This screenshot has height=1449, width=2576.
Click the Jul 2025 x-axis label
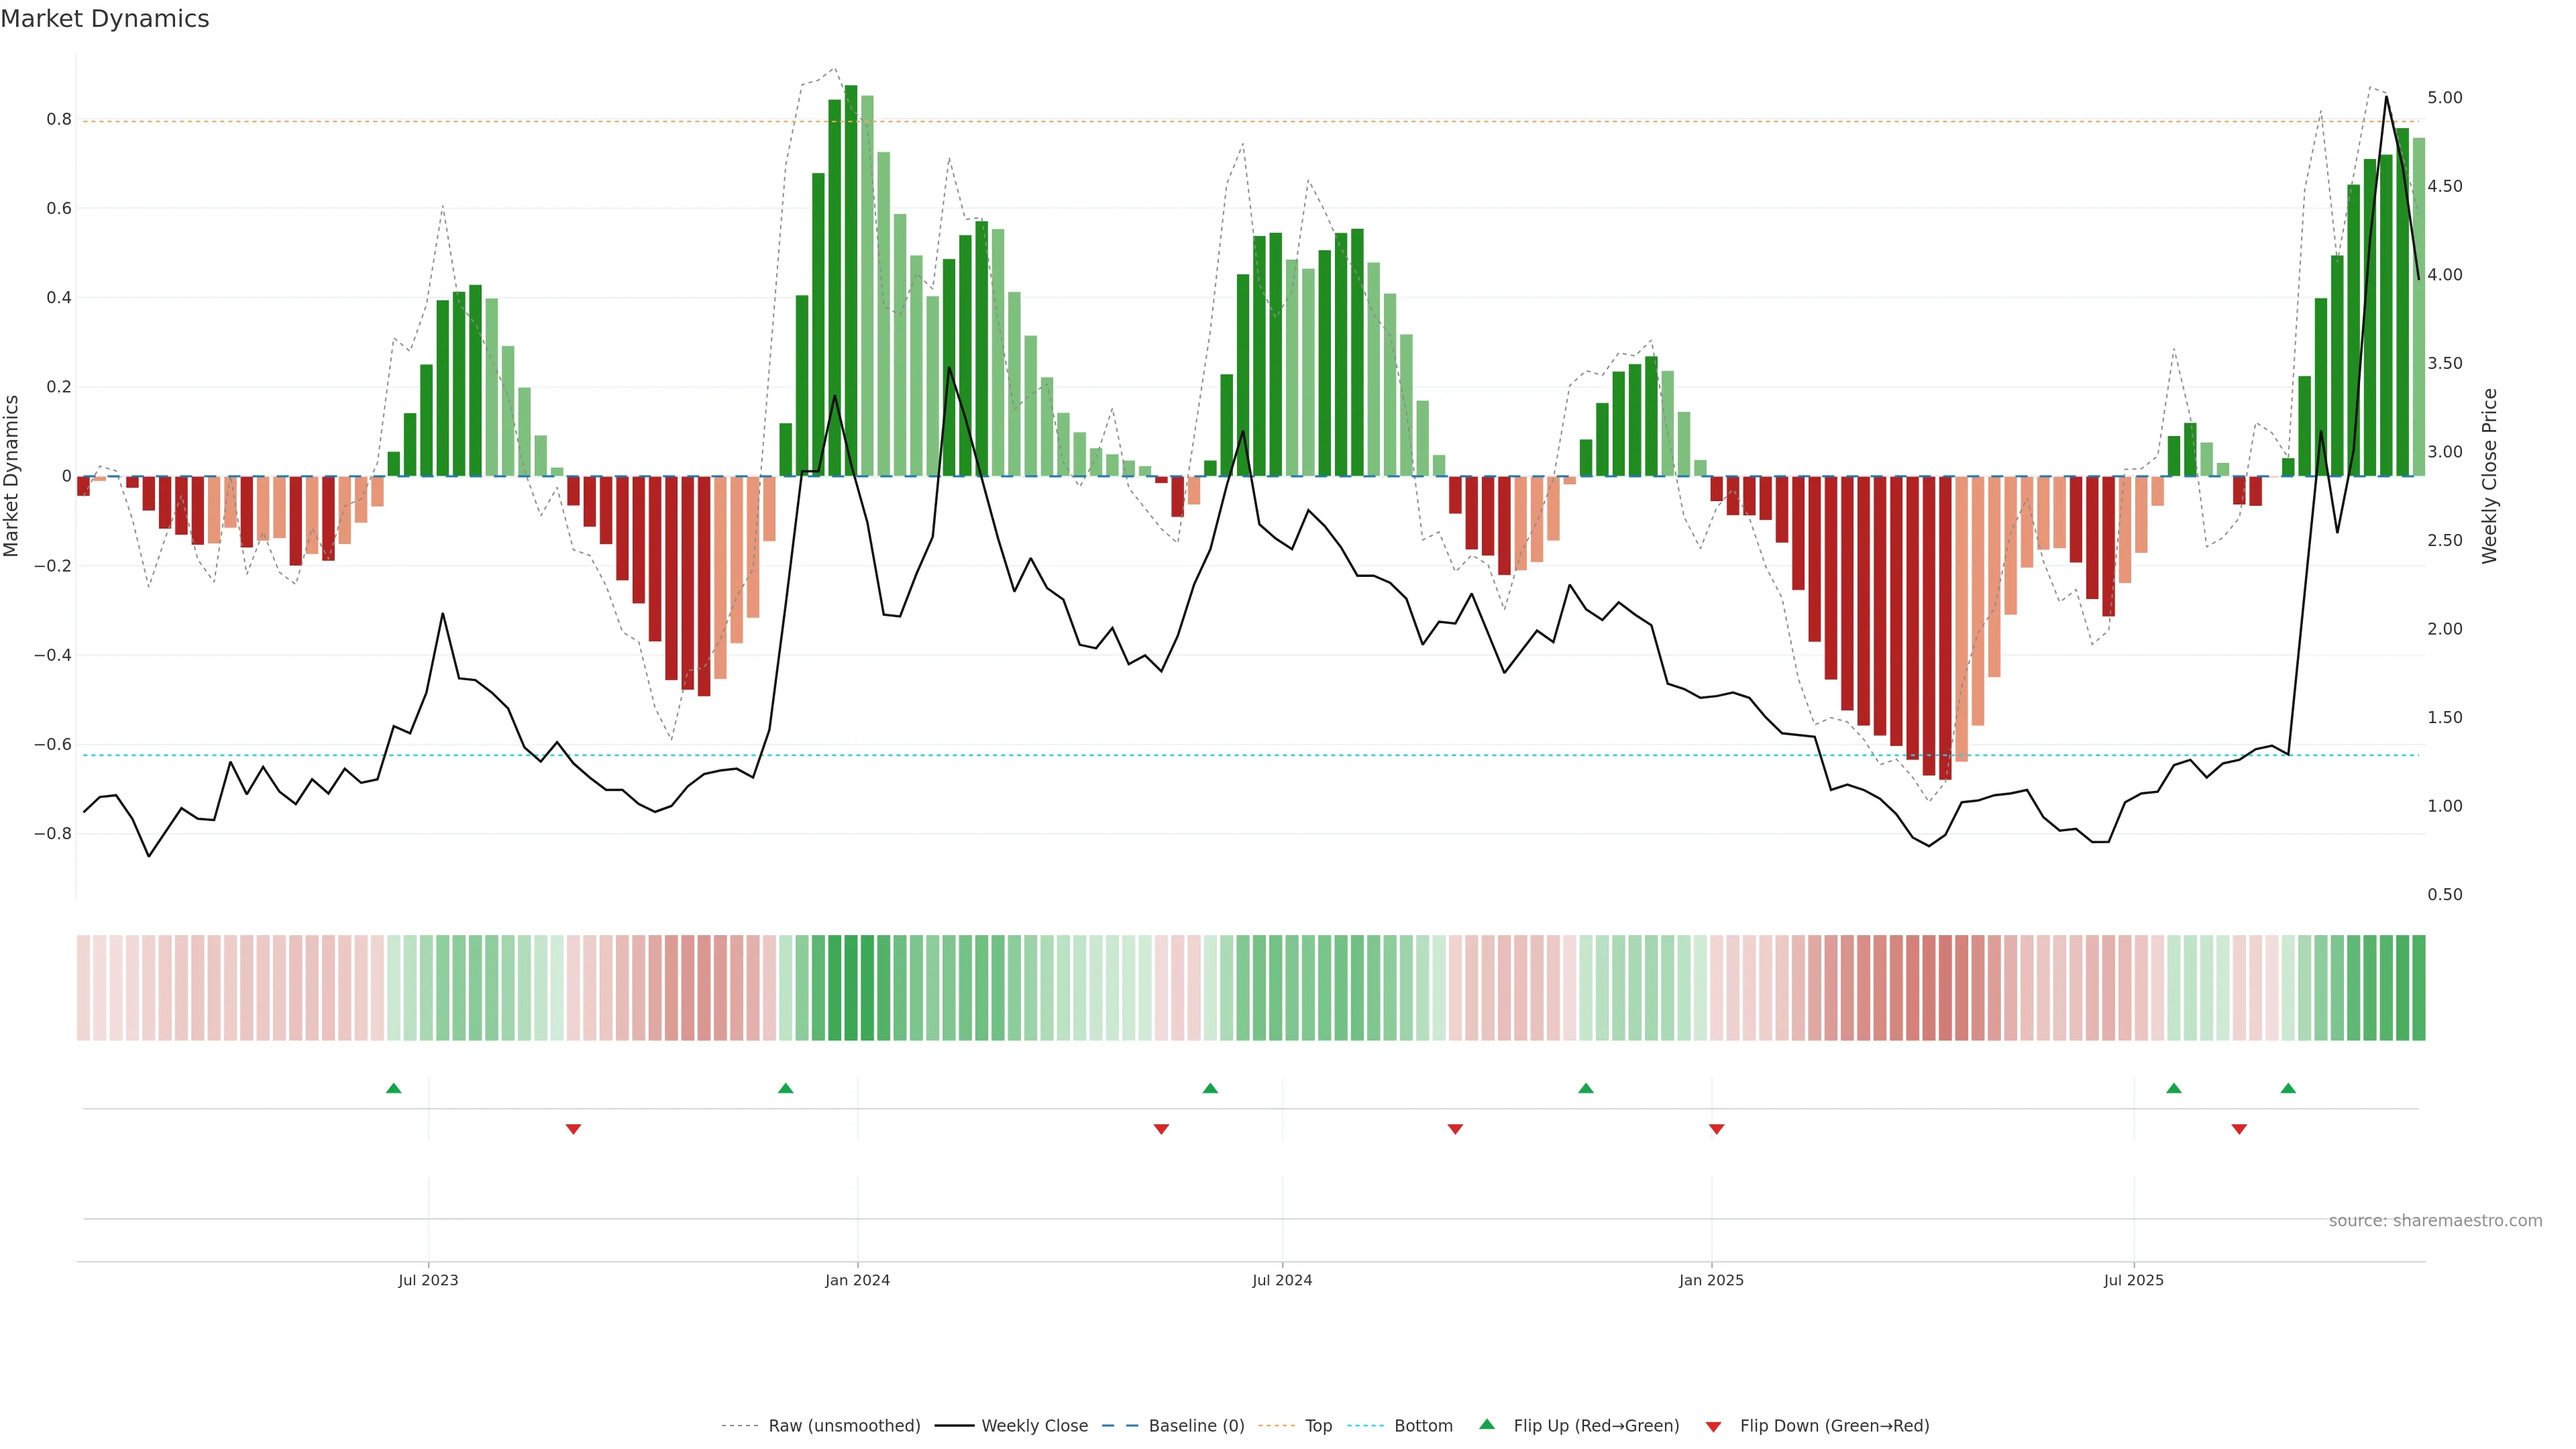click(x=2133, y=1280)
